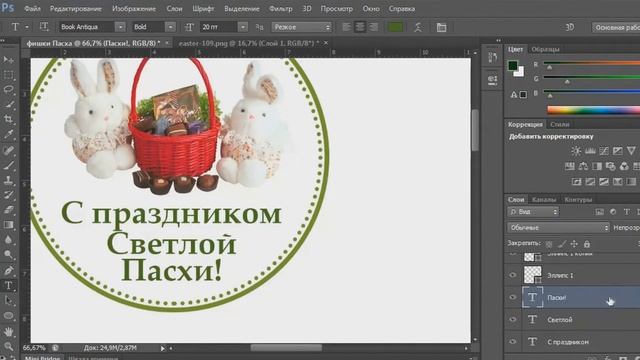Open the Book Antiqua font family dropdown
This screenshot has width=640, height=360.
coord(120,27)
